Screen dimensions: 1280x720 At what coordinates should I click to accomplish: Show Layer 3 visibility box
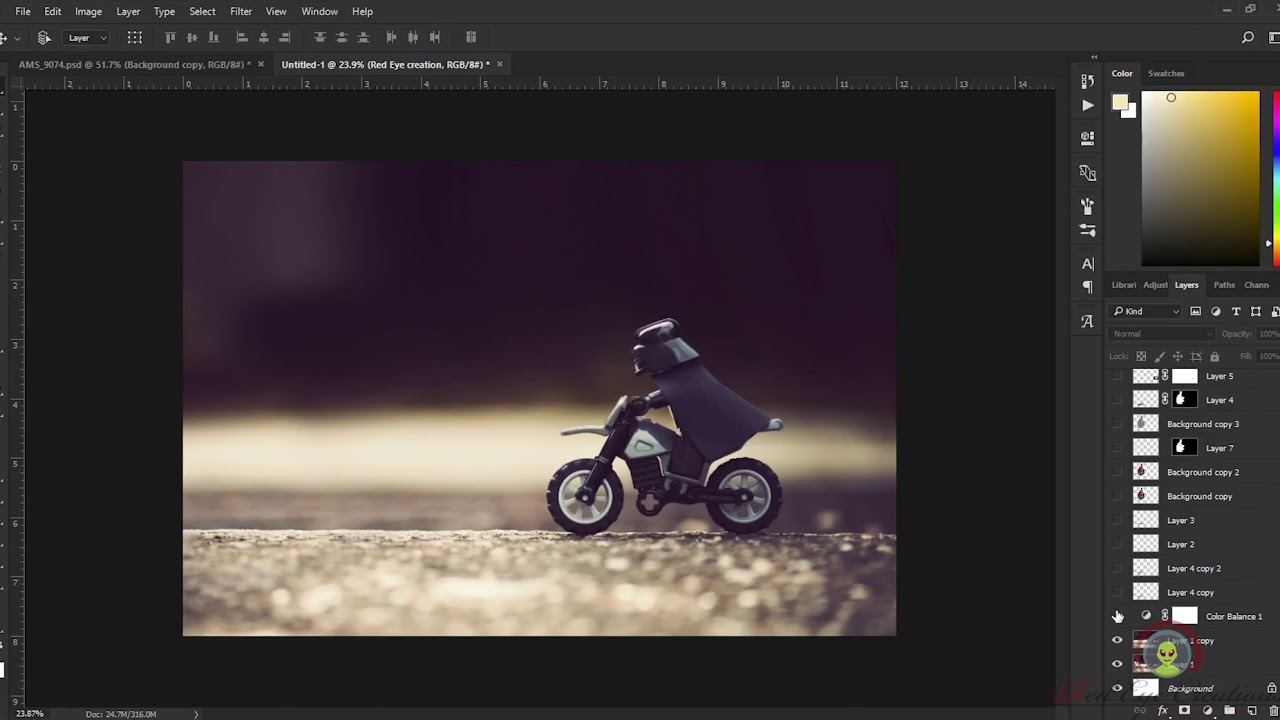click(x=1118, y=520)
